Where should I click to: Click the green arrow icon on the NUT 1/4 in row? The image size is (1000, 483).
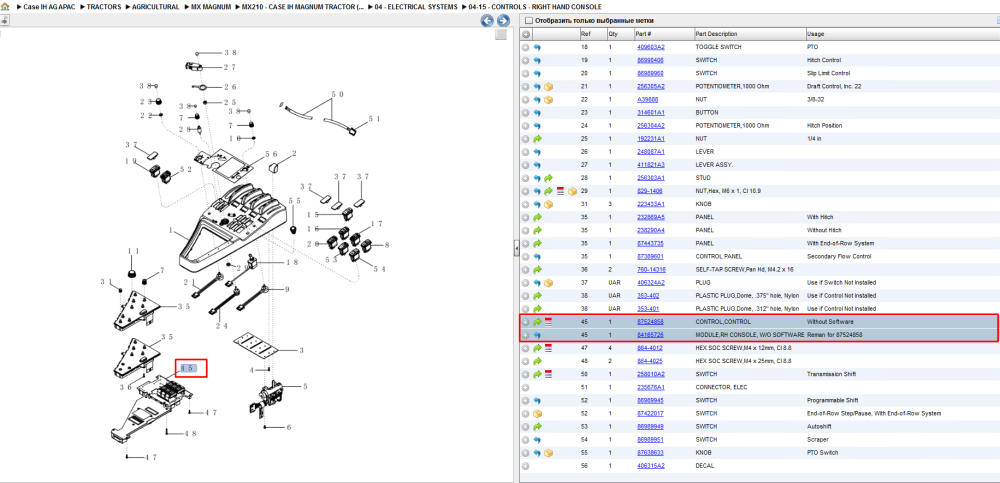[537, 138]
